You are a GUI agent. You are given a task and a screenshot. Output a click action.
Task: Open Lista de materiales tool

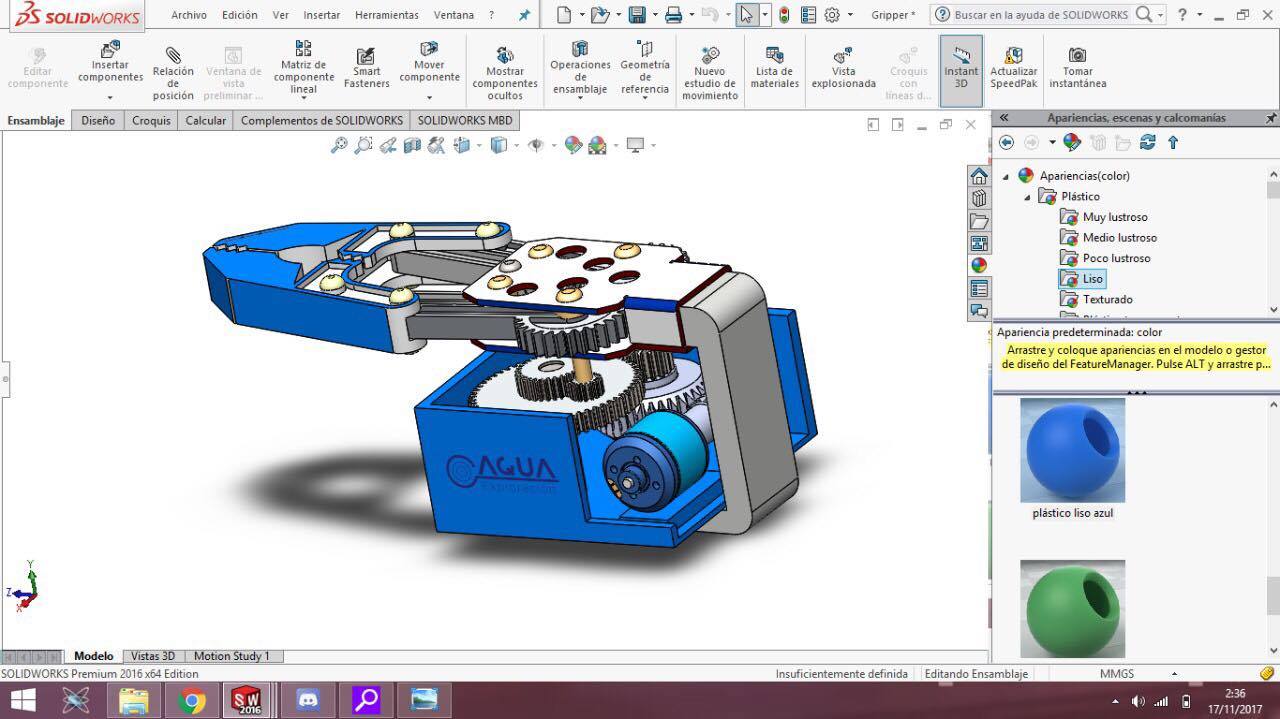coord(774,65)
